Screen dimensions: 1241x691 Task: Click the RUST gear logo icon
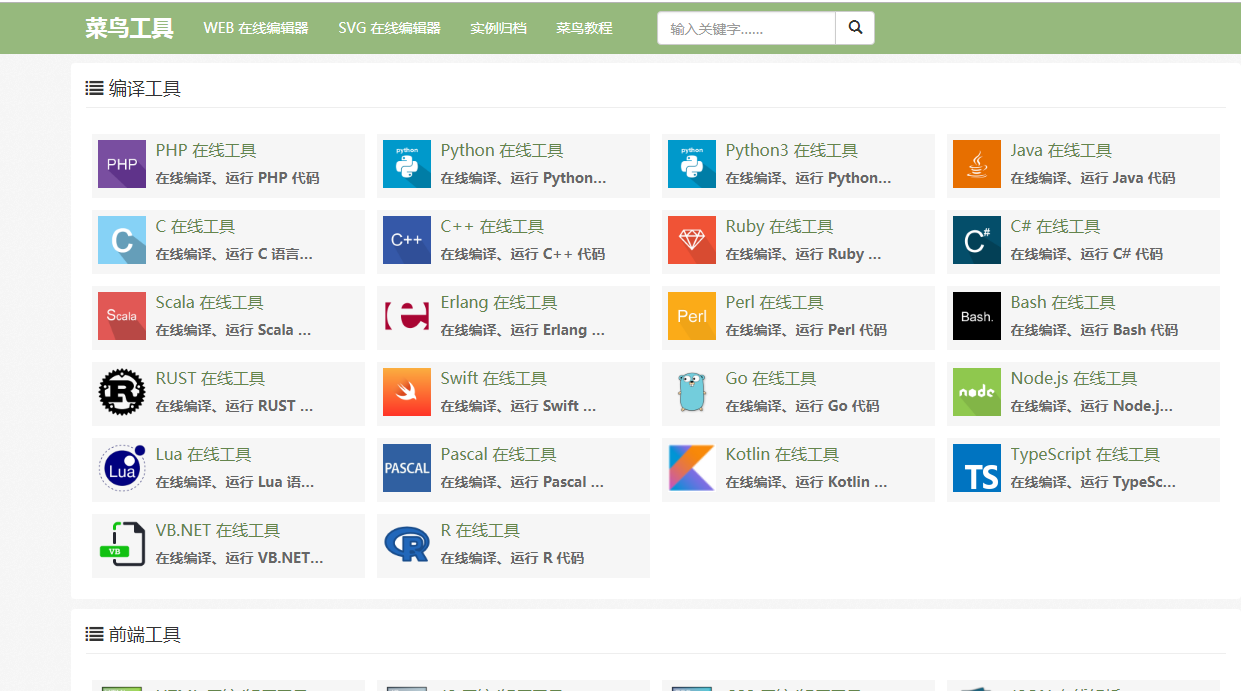[122, 392]
